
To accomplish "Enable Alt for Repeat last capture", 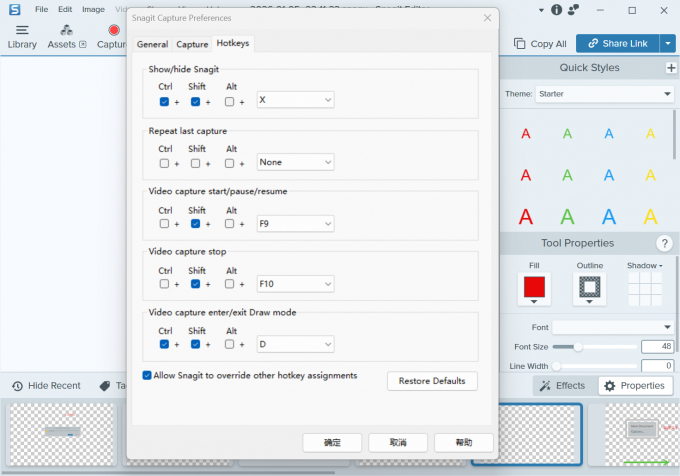I will click(x=230, y=163).
